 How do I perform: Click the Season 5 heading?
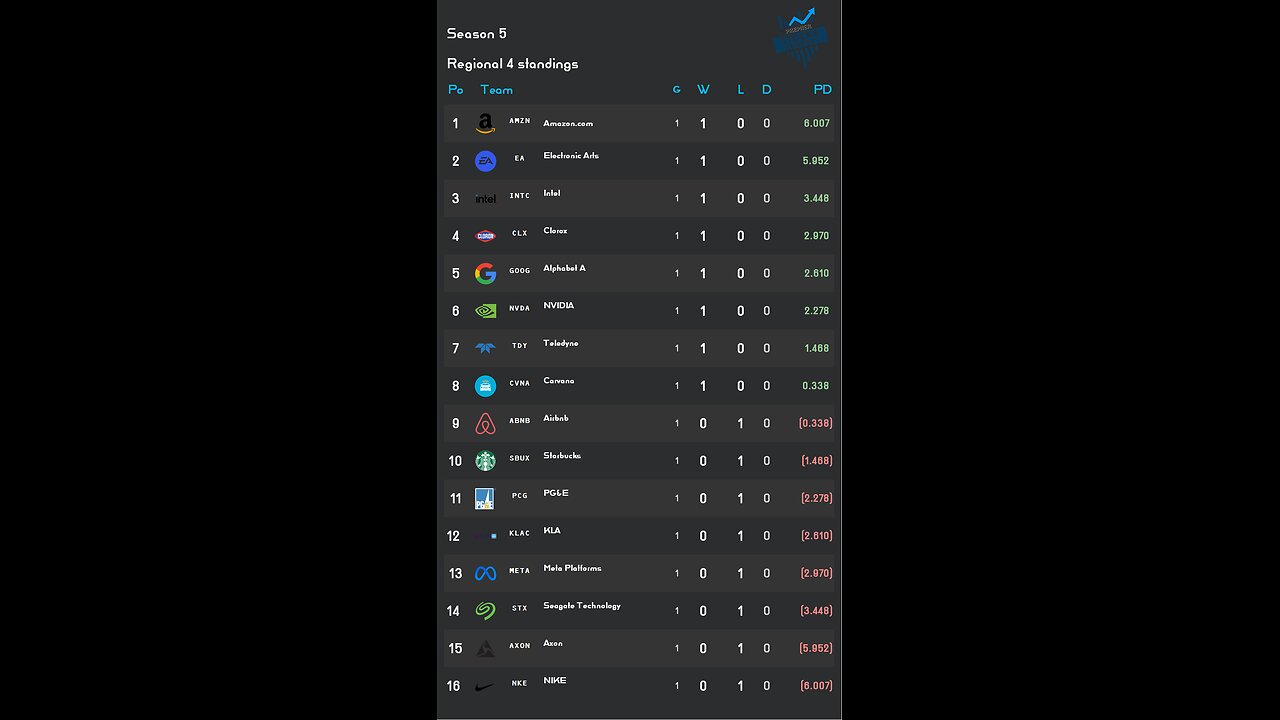pos(476,34)
